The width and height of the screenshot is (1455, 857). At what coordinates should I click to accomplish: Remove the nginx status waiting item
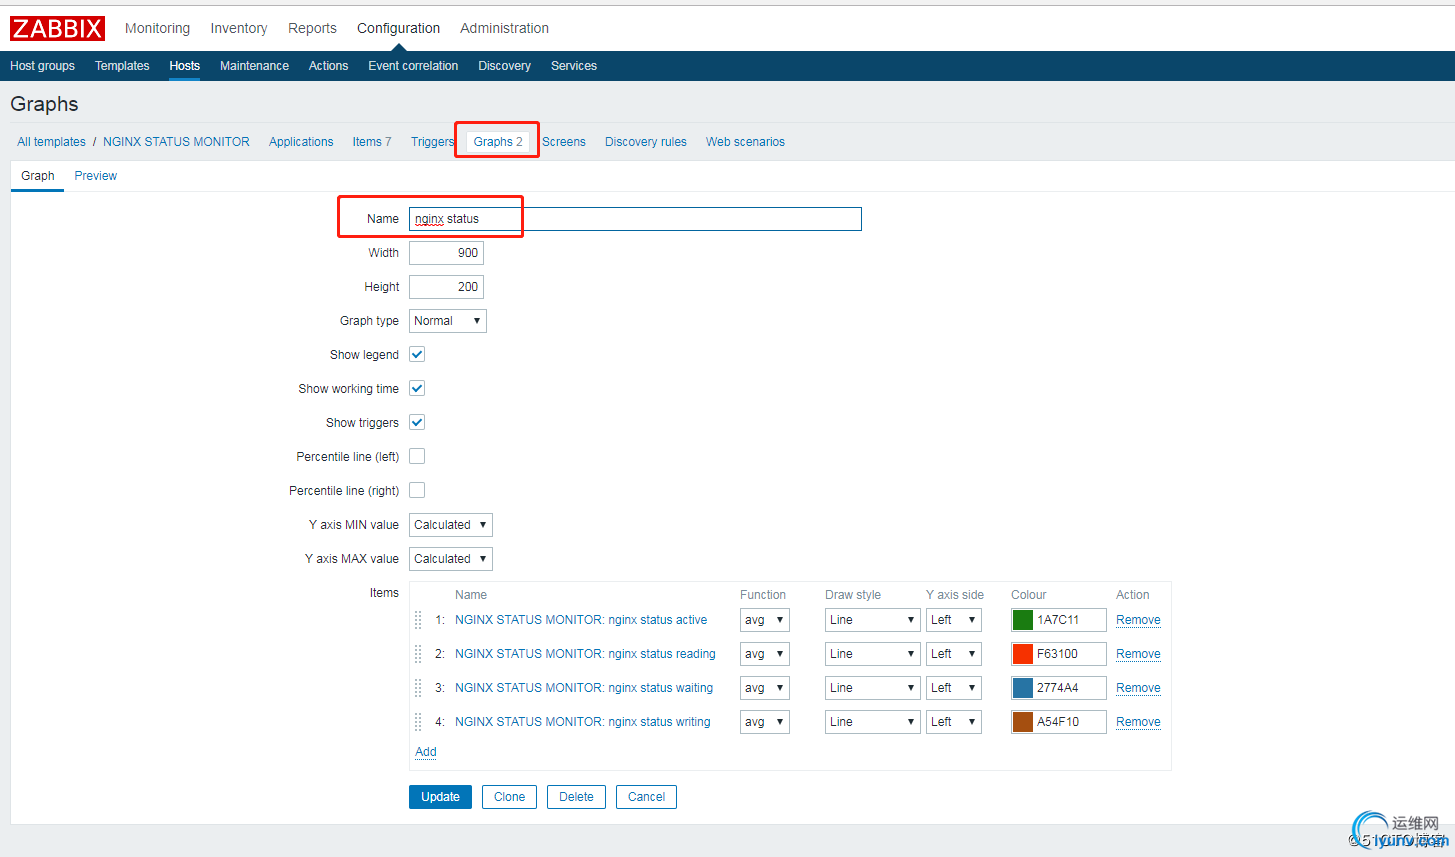coord(1138,688)
